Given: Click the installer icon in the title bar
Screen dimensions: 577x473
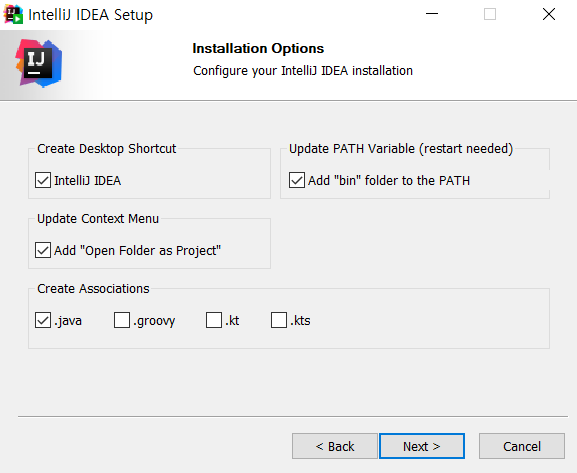Looking at the screenshot, I should click(13, 14).
